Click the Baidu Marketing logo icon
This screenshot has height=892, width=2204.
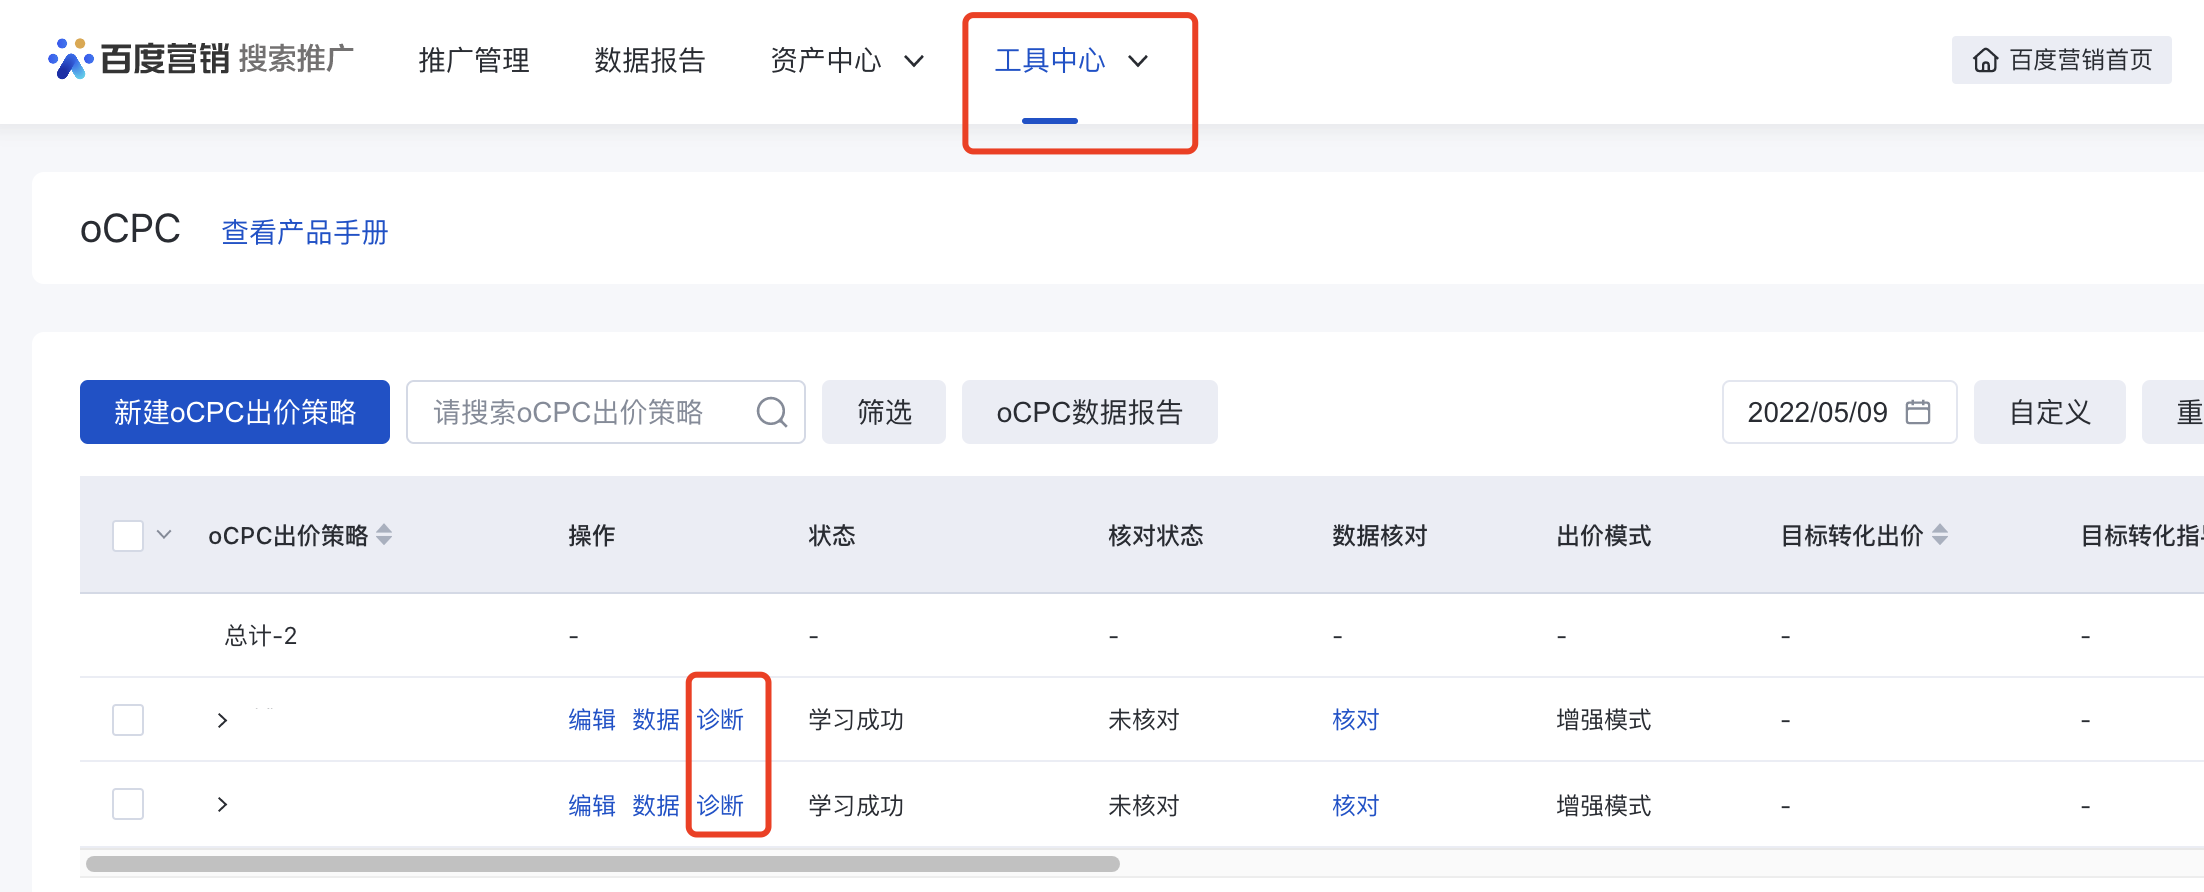70,59
